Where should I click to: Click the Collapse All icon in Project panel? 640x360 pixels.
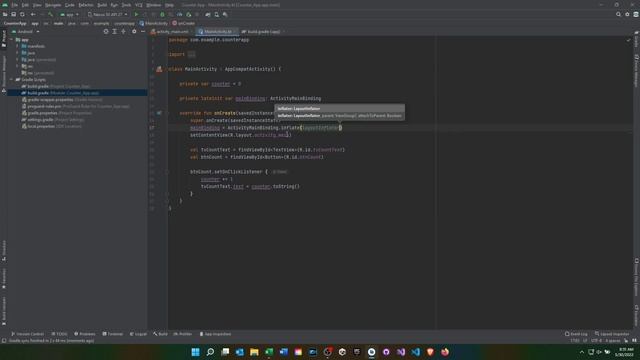tap(123, 31)
